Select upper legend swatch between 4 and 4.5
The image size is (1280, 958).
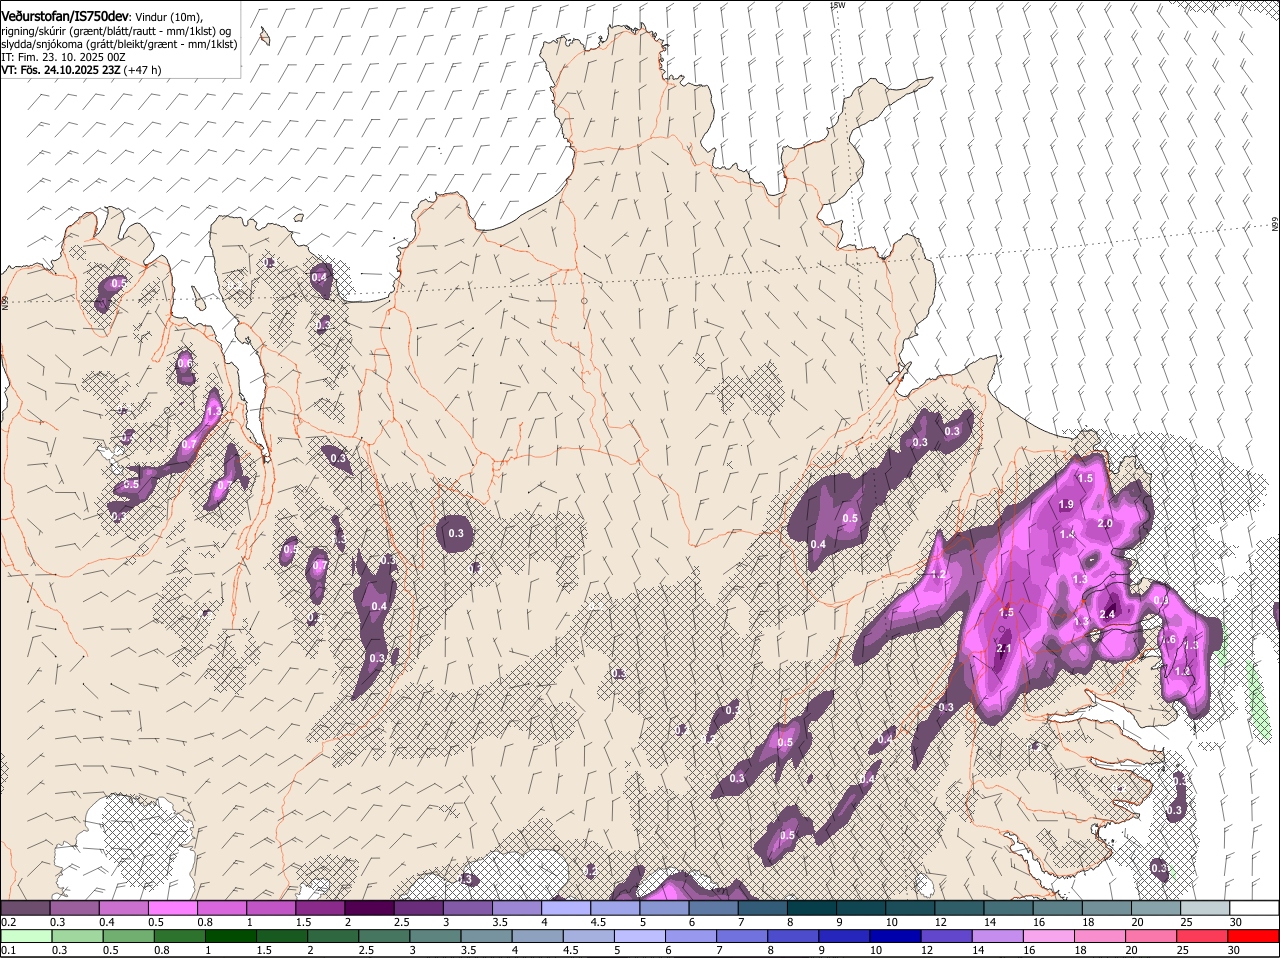[x=566, y=908]
